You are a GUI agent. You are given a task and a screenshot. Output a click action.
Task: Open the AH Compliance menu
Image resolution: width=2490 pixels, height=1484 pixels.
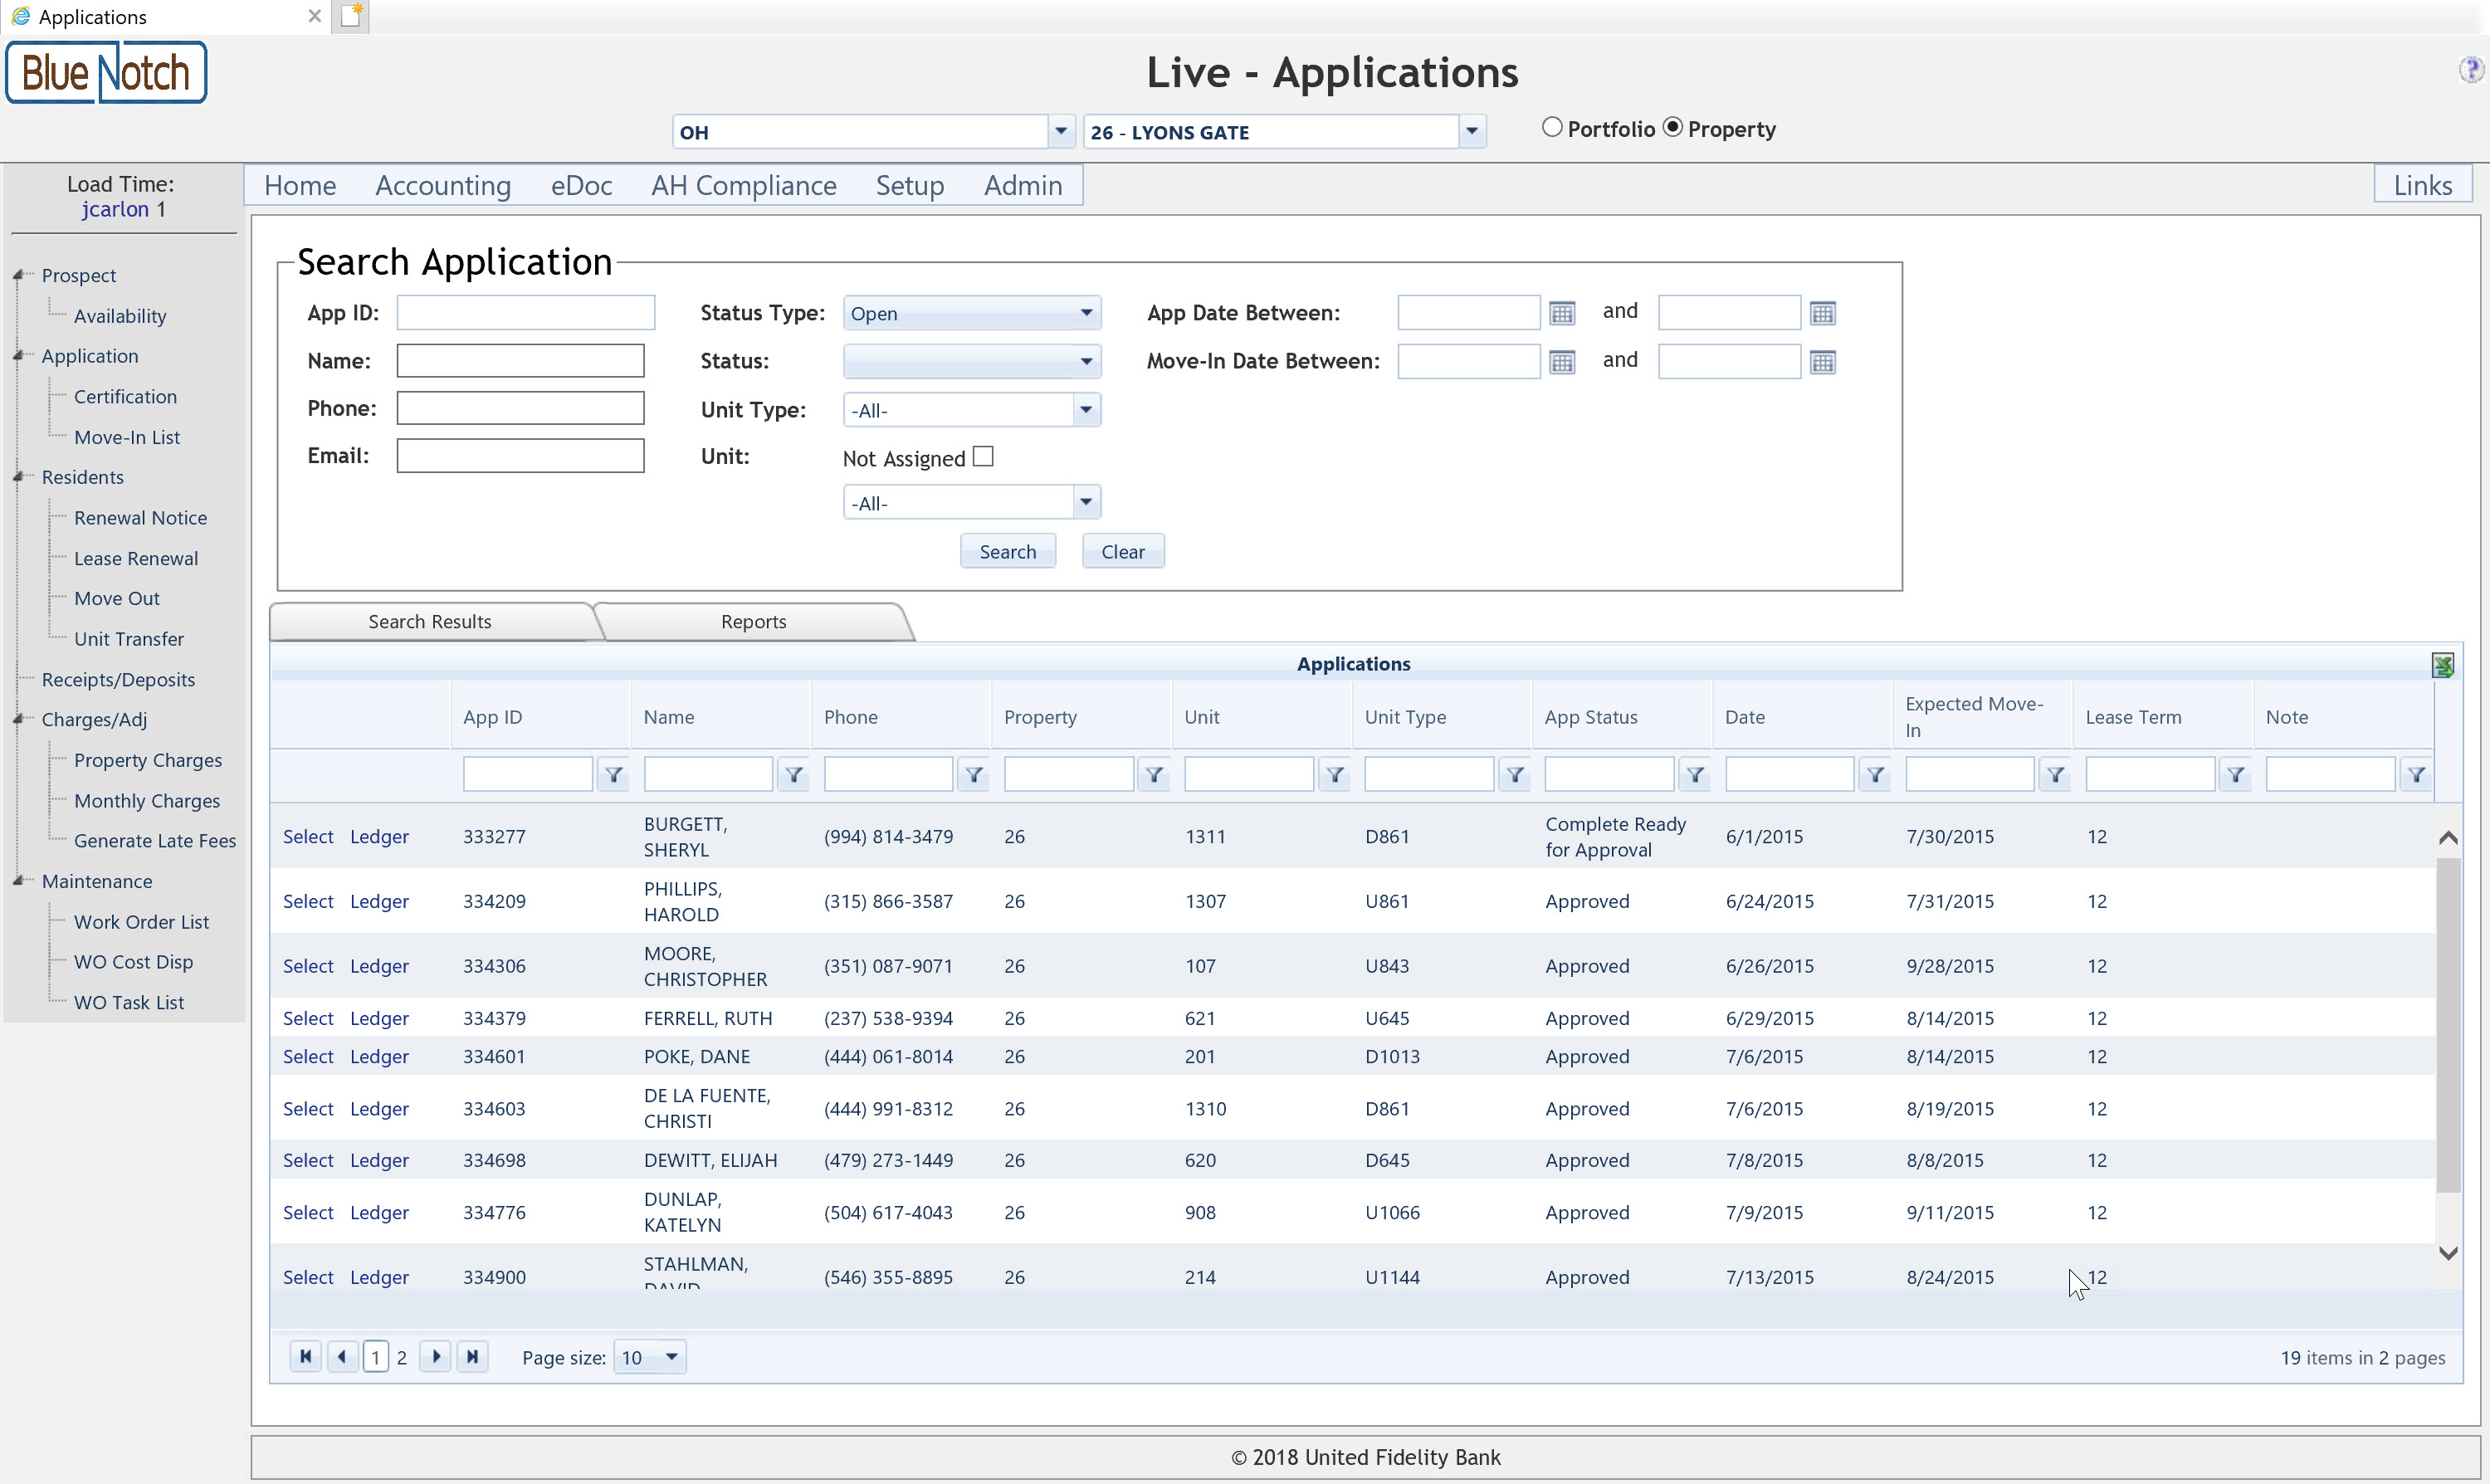coord(743,185)
